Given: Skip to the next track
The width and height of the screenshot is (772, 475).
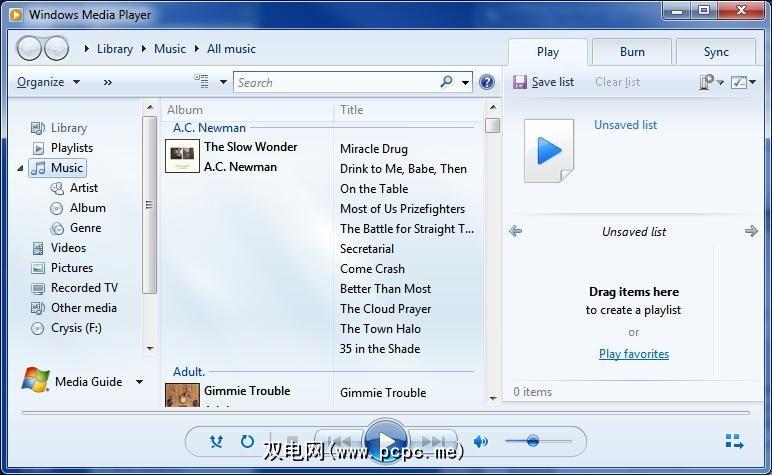Looking at the screenshot, I should click(x=433, y=441).
